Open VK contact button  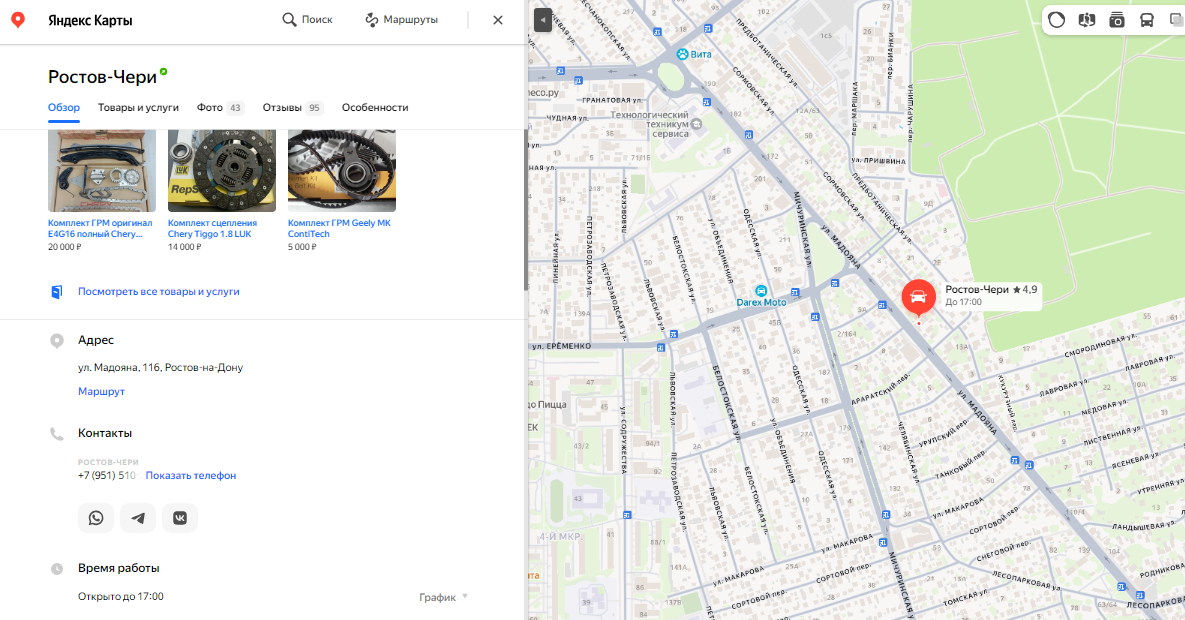[x=180, y=518]
